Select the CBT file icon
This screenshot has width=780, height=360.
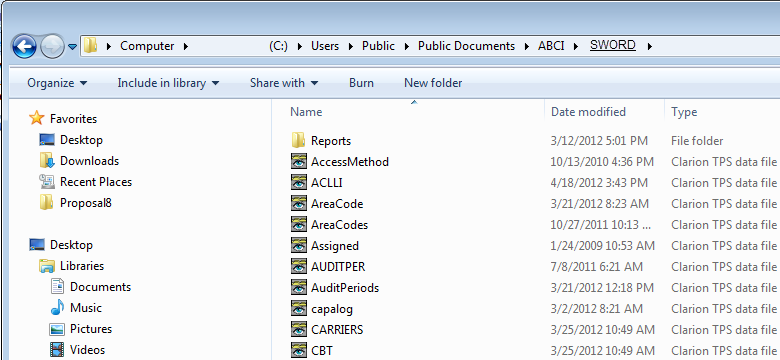pyautogui.click(x=298, y=350)
